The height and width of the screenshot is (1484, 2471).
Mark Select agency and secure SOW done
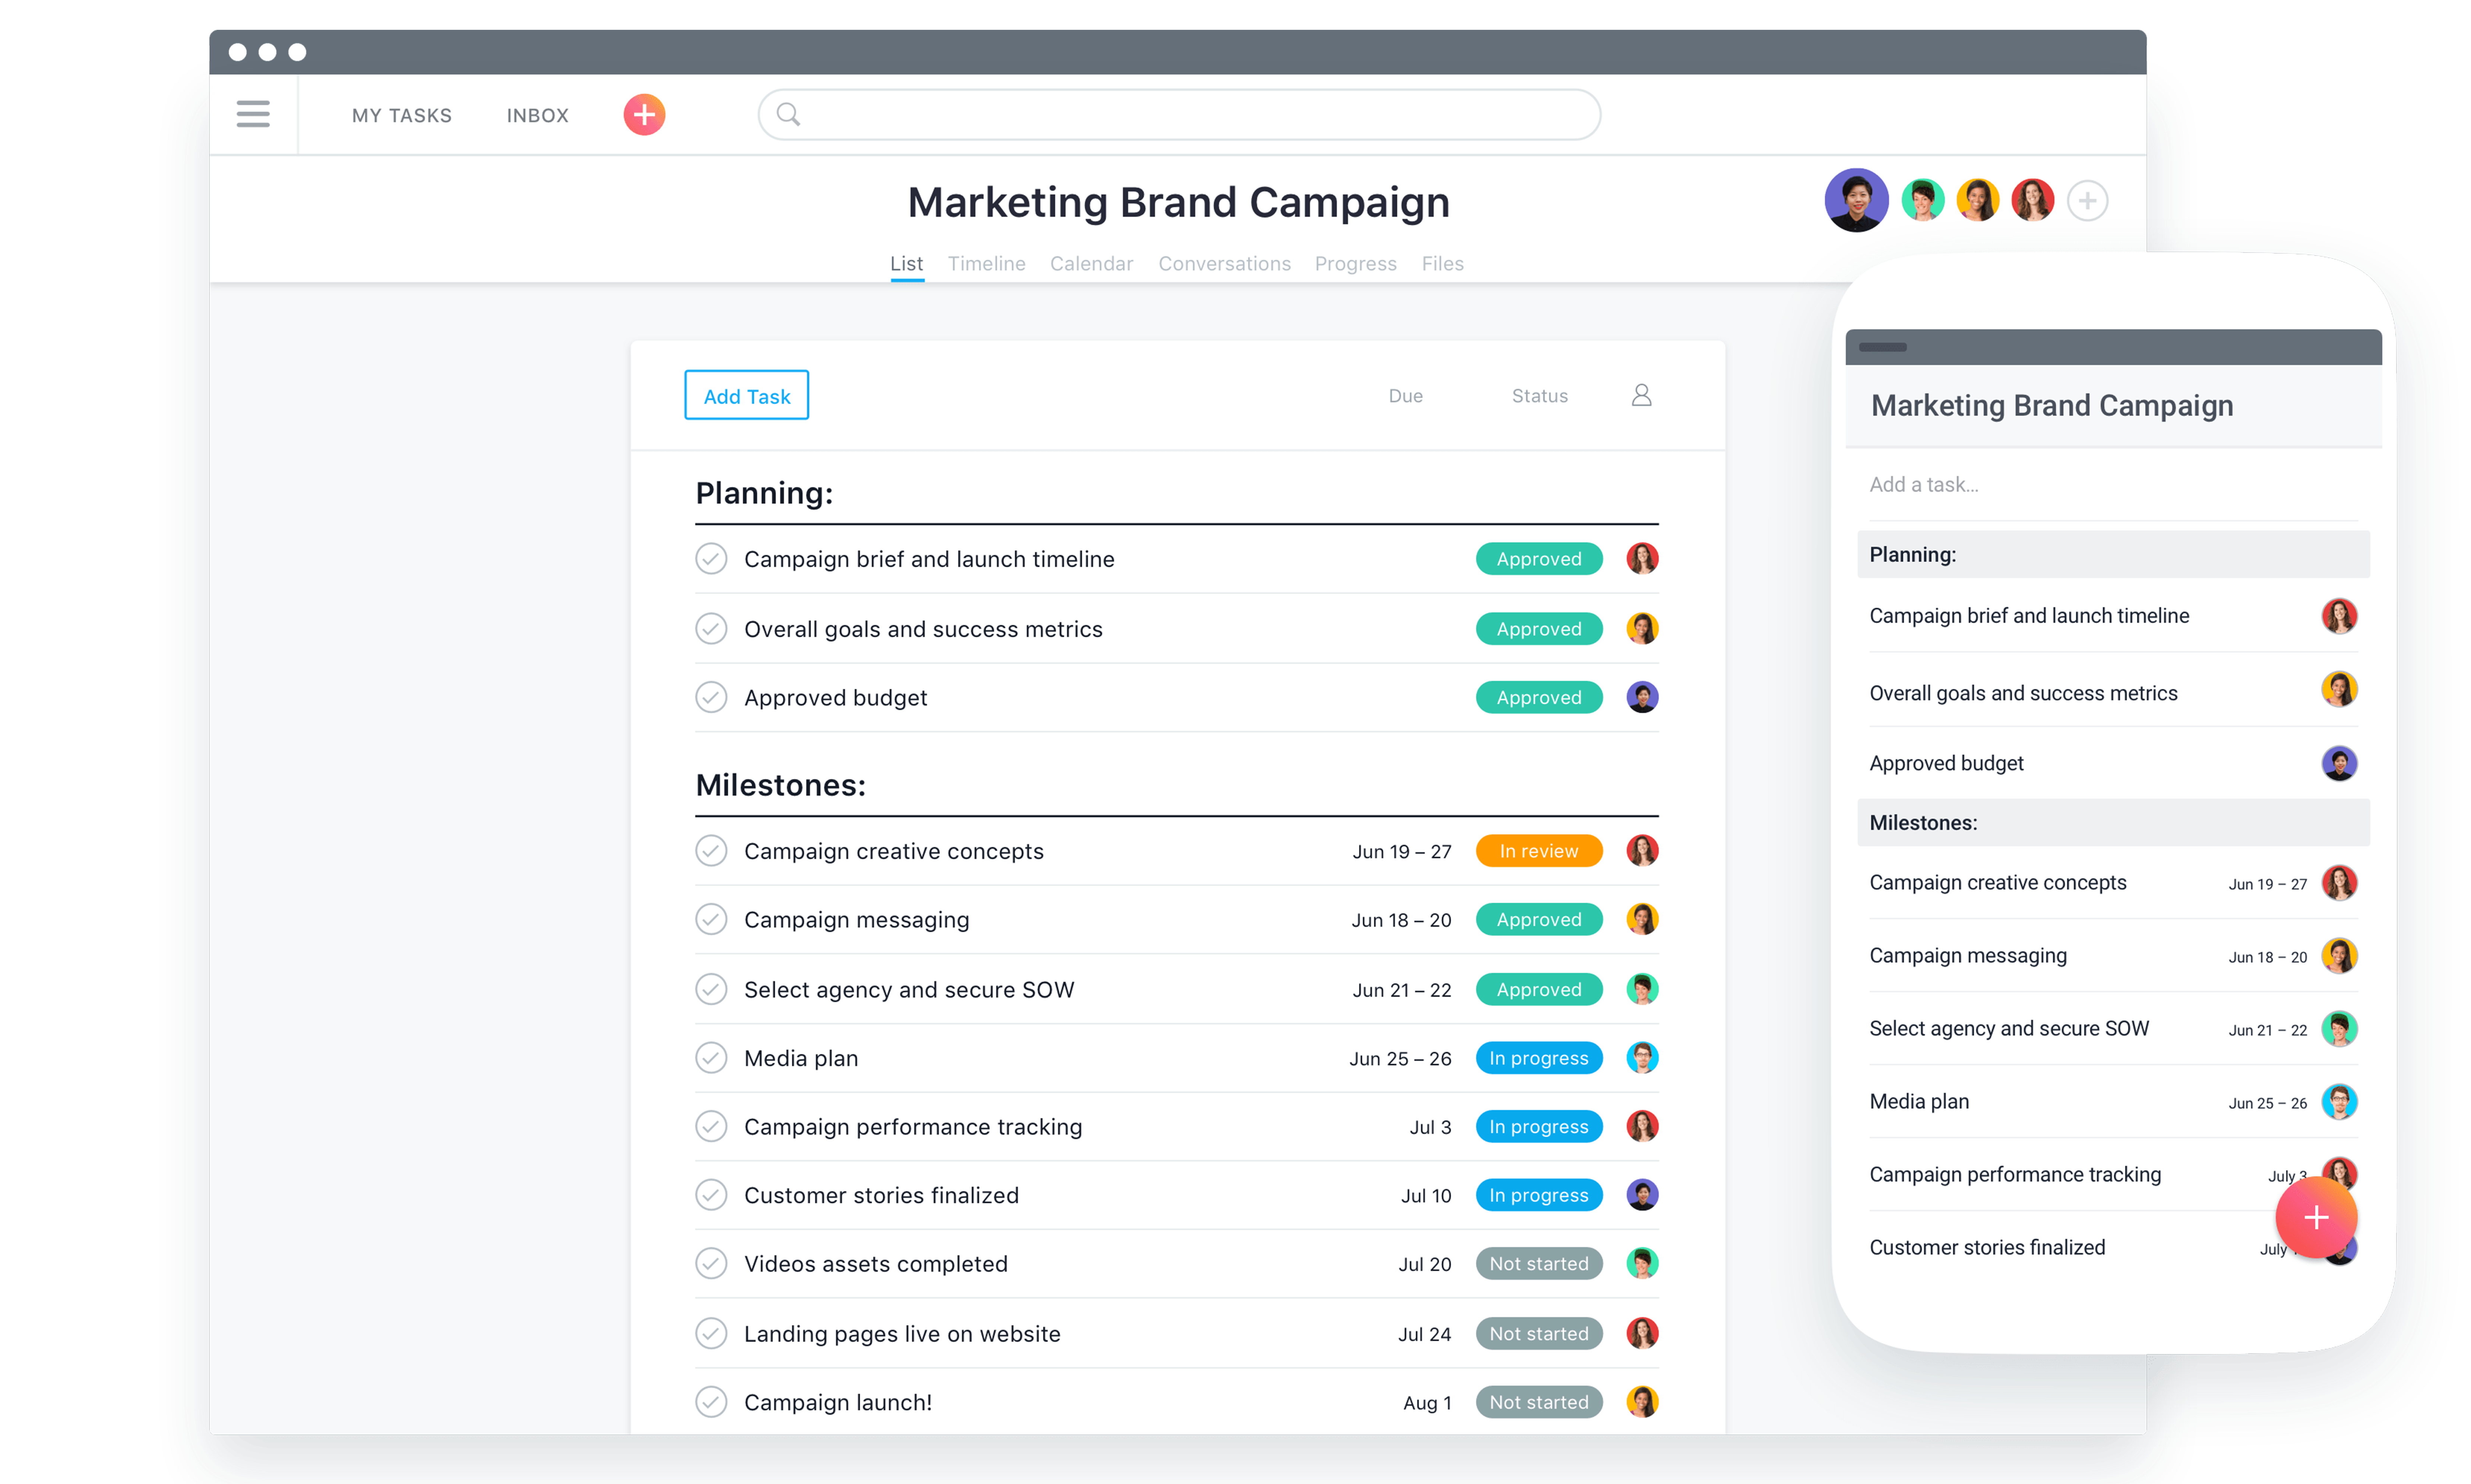click(711, 989)
